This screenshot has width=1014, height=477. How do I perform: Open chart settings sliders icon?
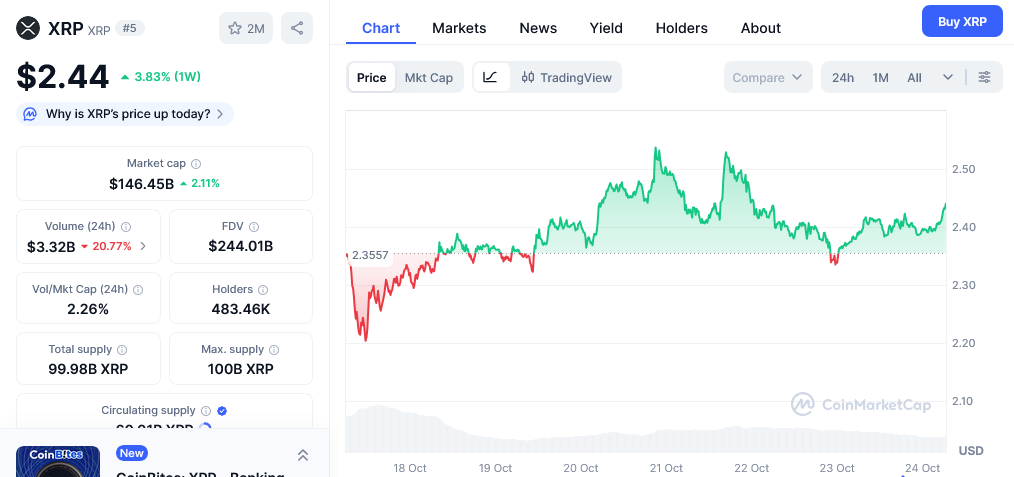pyautogui.click(x=985, y=77)
